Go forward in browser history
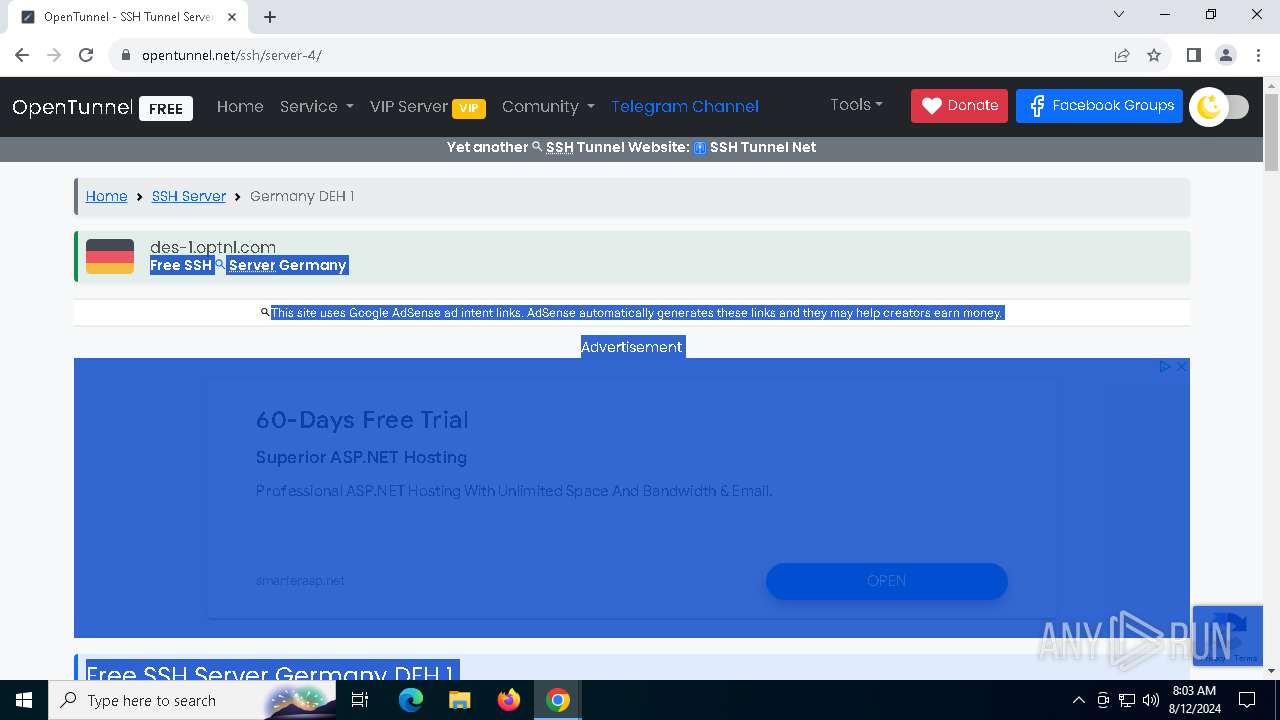Image resolution: width=1280 pixels, height=720 pixels. (x=54, y=55)
